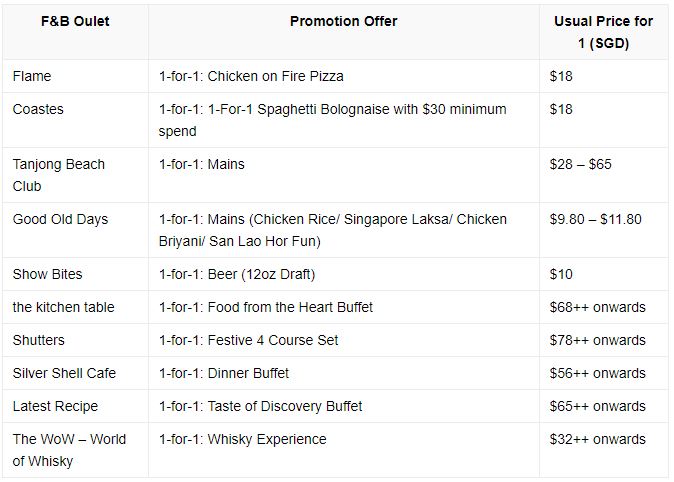Select the Coastes outlet cell
674x482 pixels.
coord(38,109)
